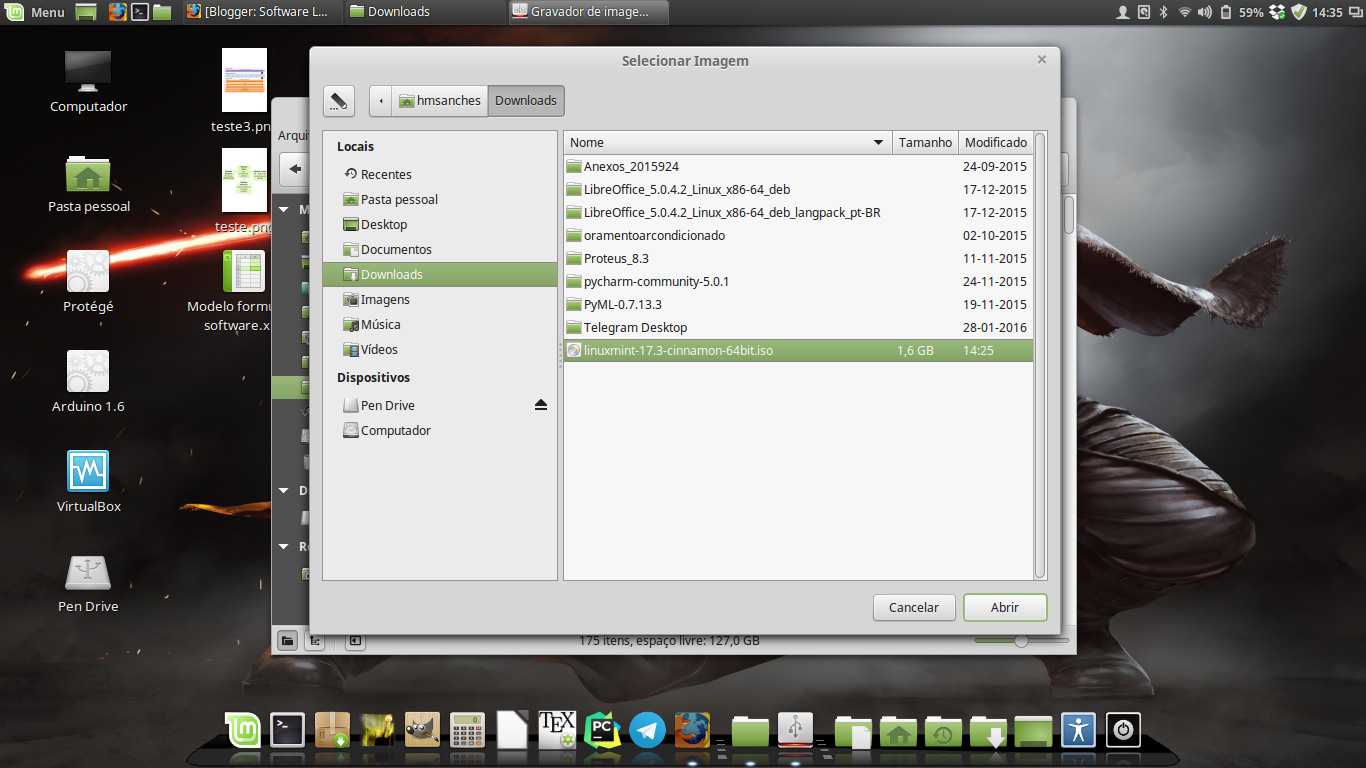Select Computador under Dispositivos
This screenshot has height=768, width=1366.
click(397, 430)
